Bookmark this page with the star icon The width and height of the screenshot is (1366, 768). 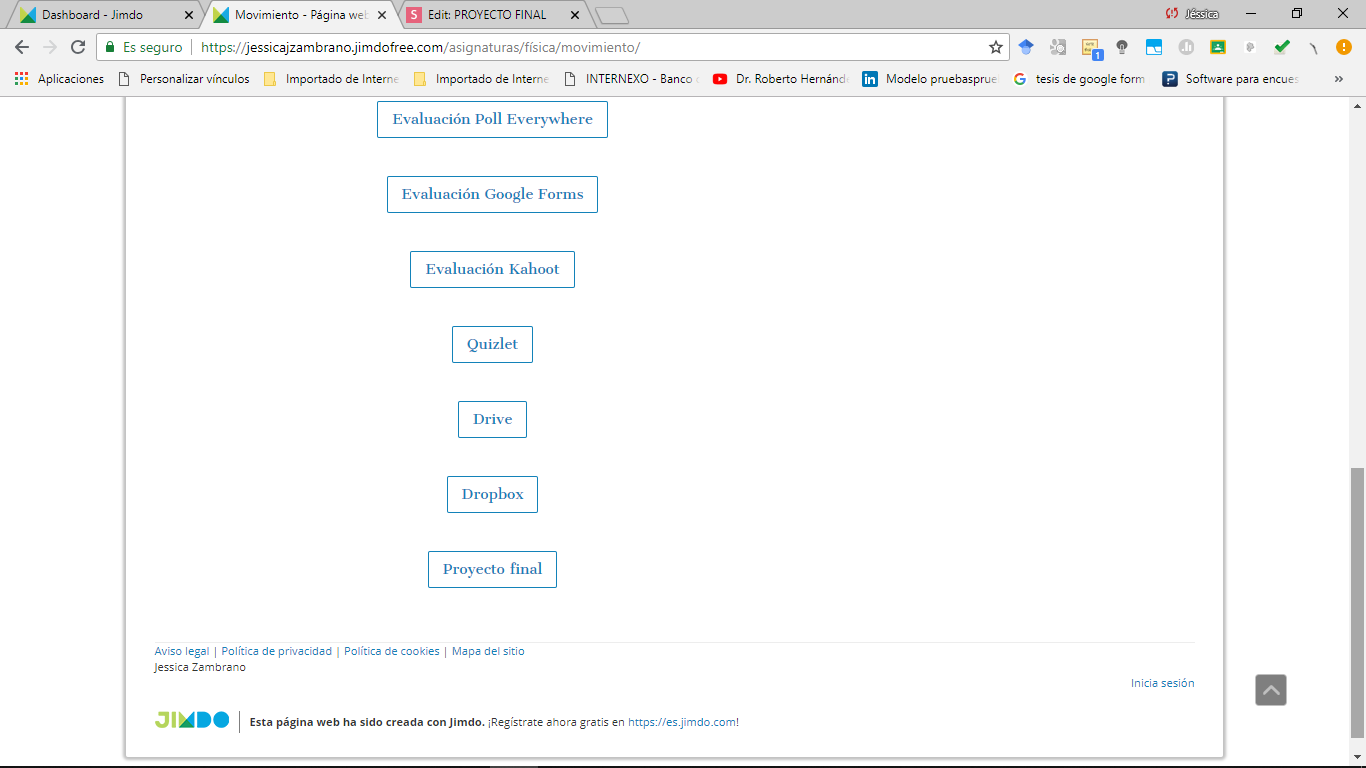[x=995, y=47]
